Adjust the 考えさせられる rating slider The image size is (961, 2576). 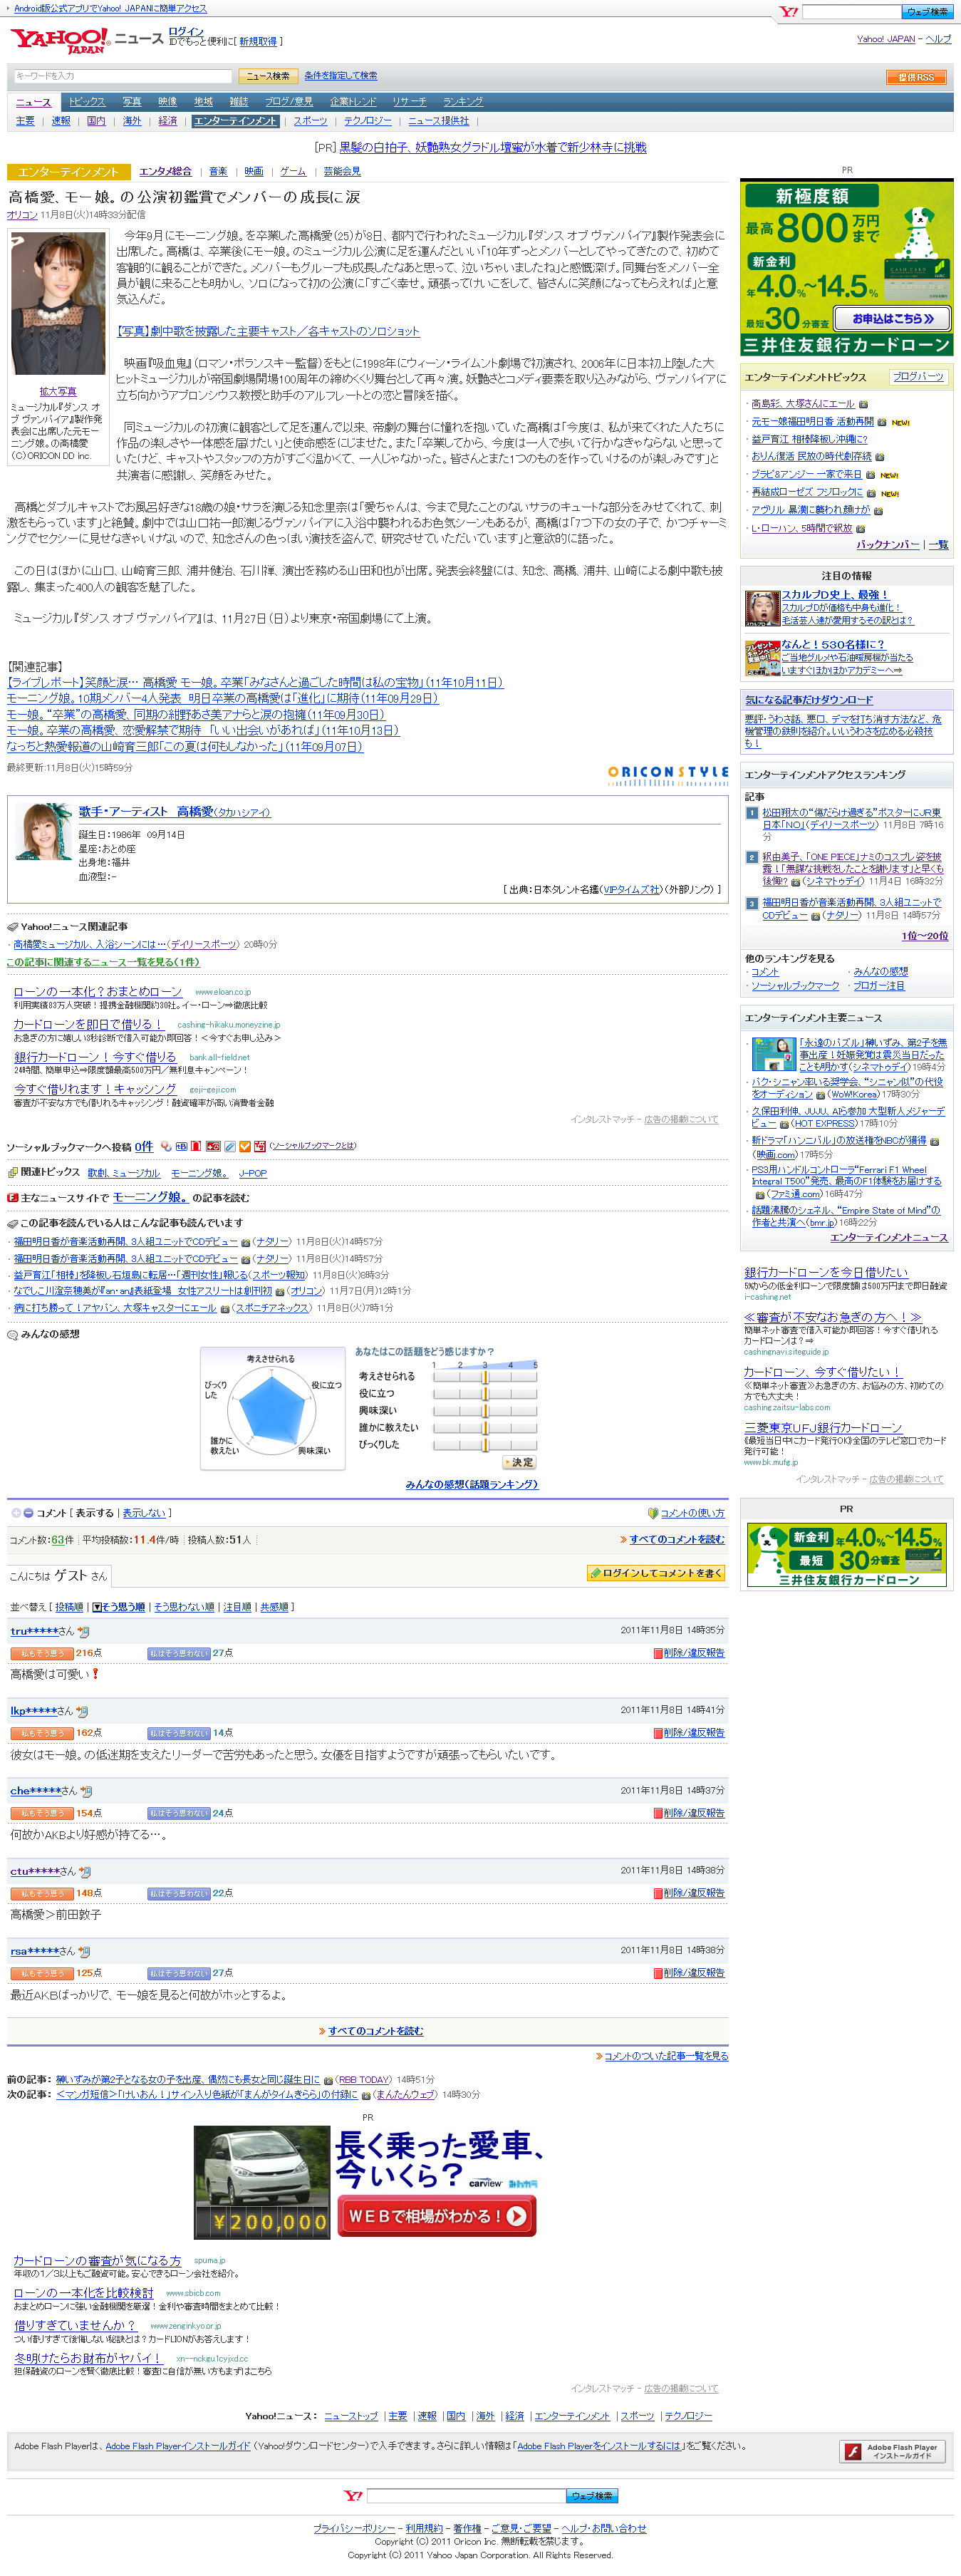point(485,1377)
